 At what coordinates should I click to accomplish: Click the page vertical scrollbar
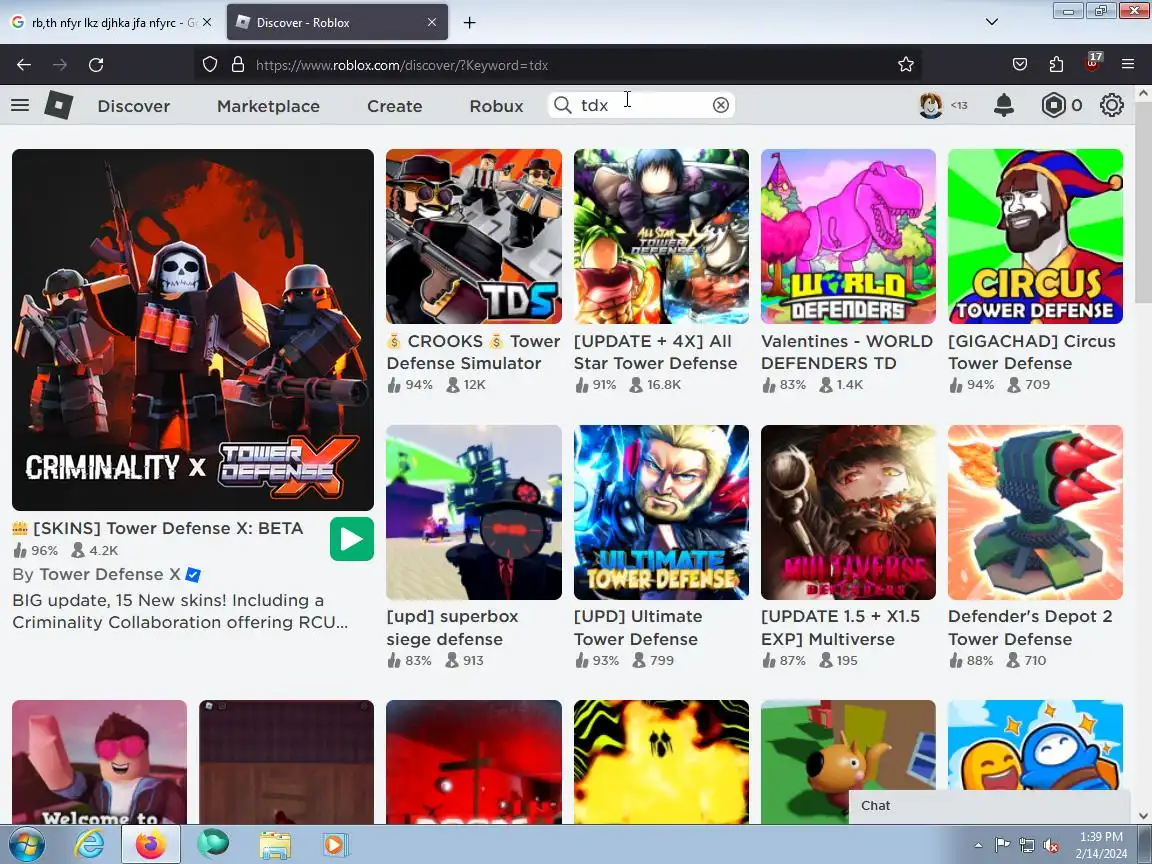point(1143,202)
